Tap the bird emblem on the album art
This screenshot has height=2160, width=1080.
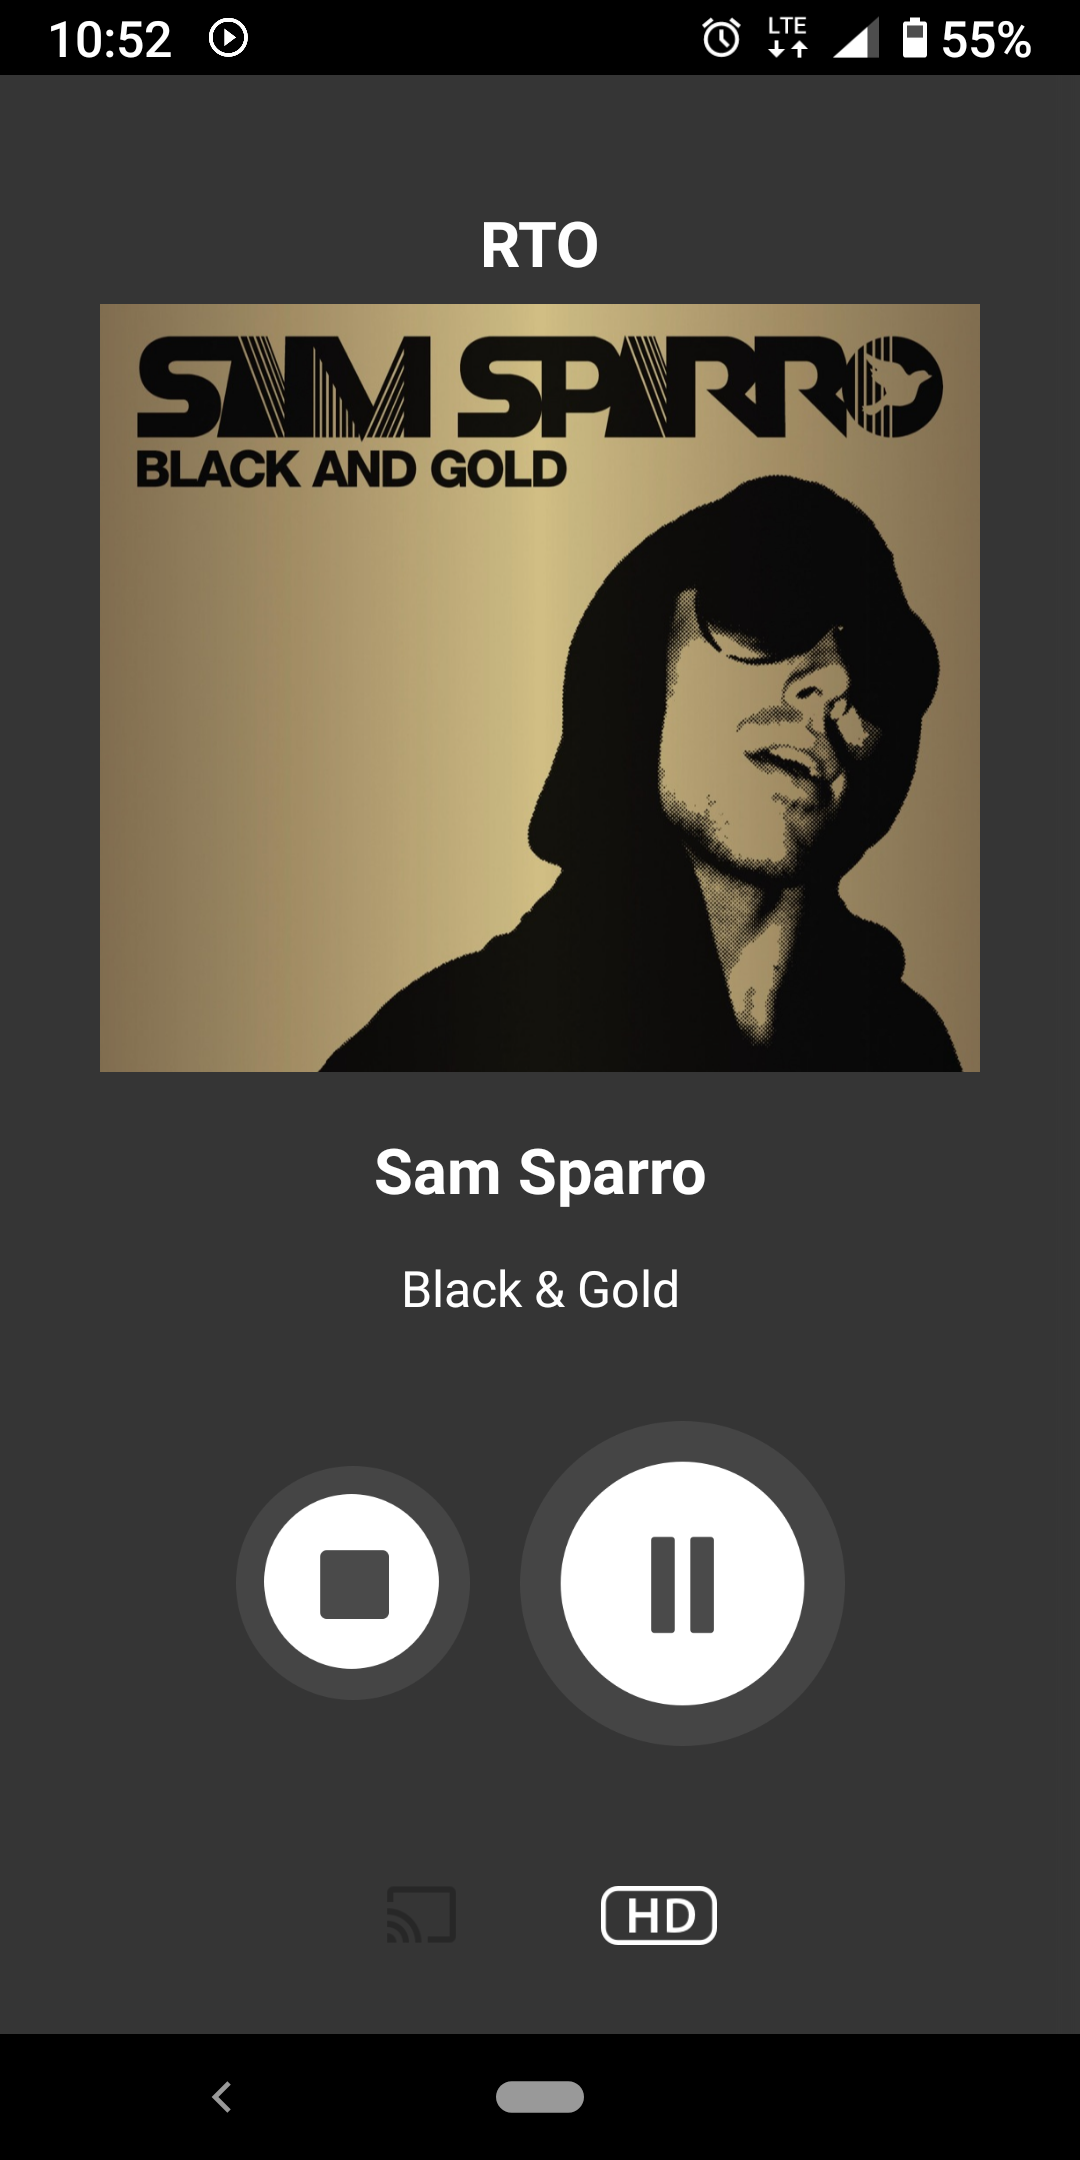[898, 385]
